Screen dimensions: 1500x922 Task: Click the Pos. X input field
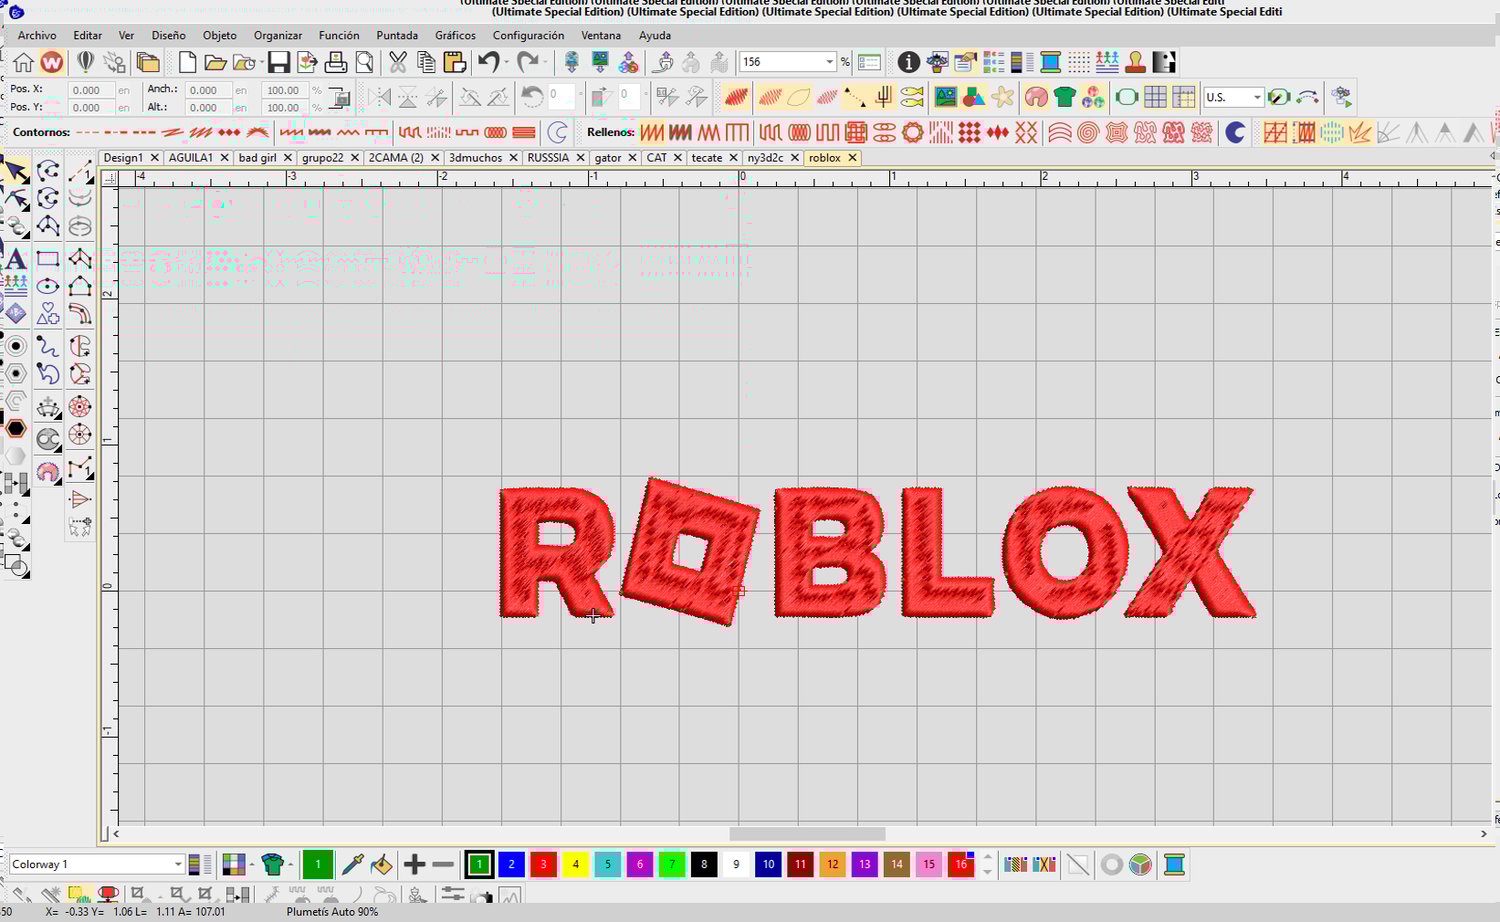pyautogui.click(x=90, y=90)
